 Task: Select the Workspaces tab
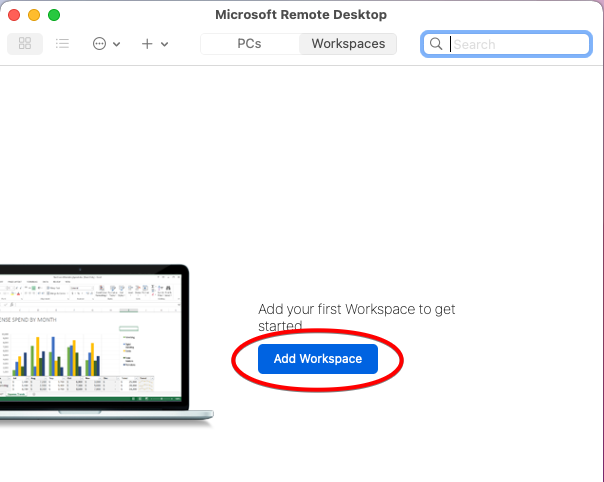348,44
